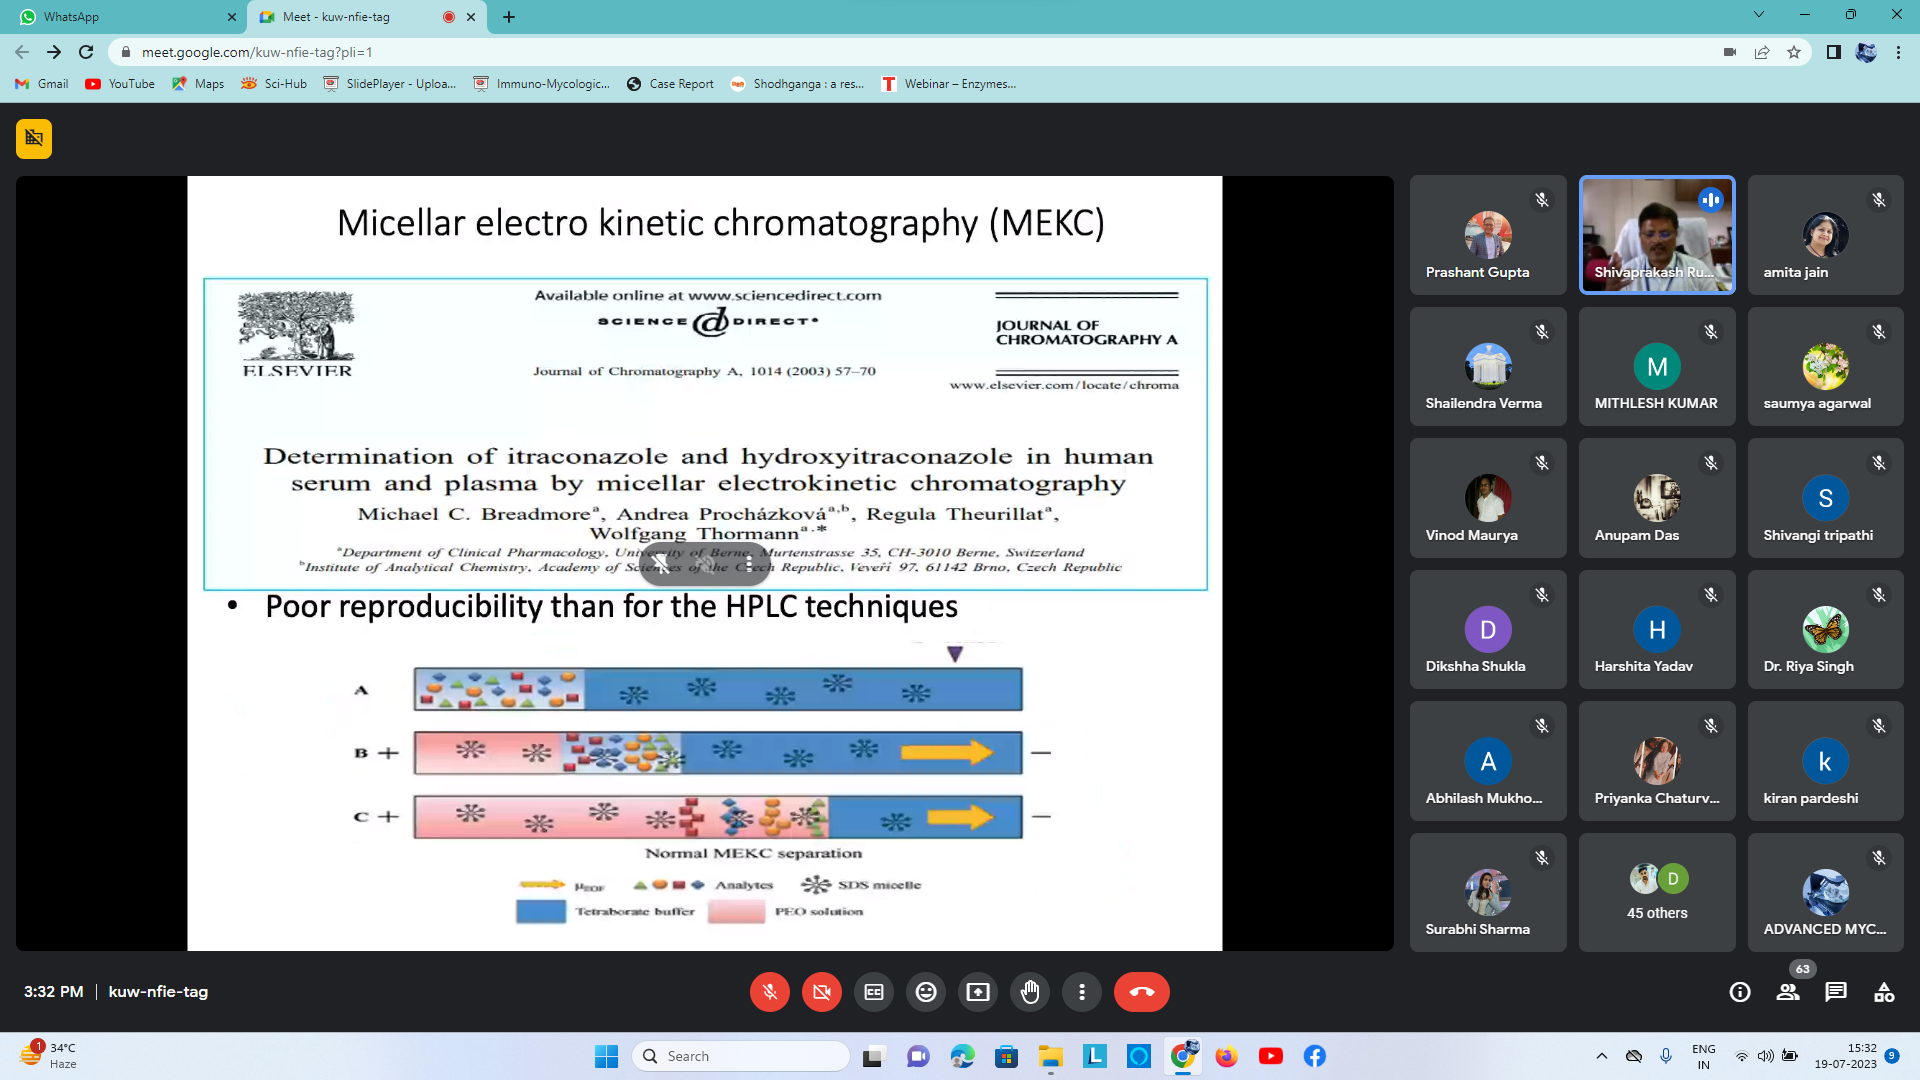Open the YouTube bookmark in bookmarks bar
1920x1080 pixels.
click(x=120, y=84)
